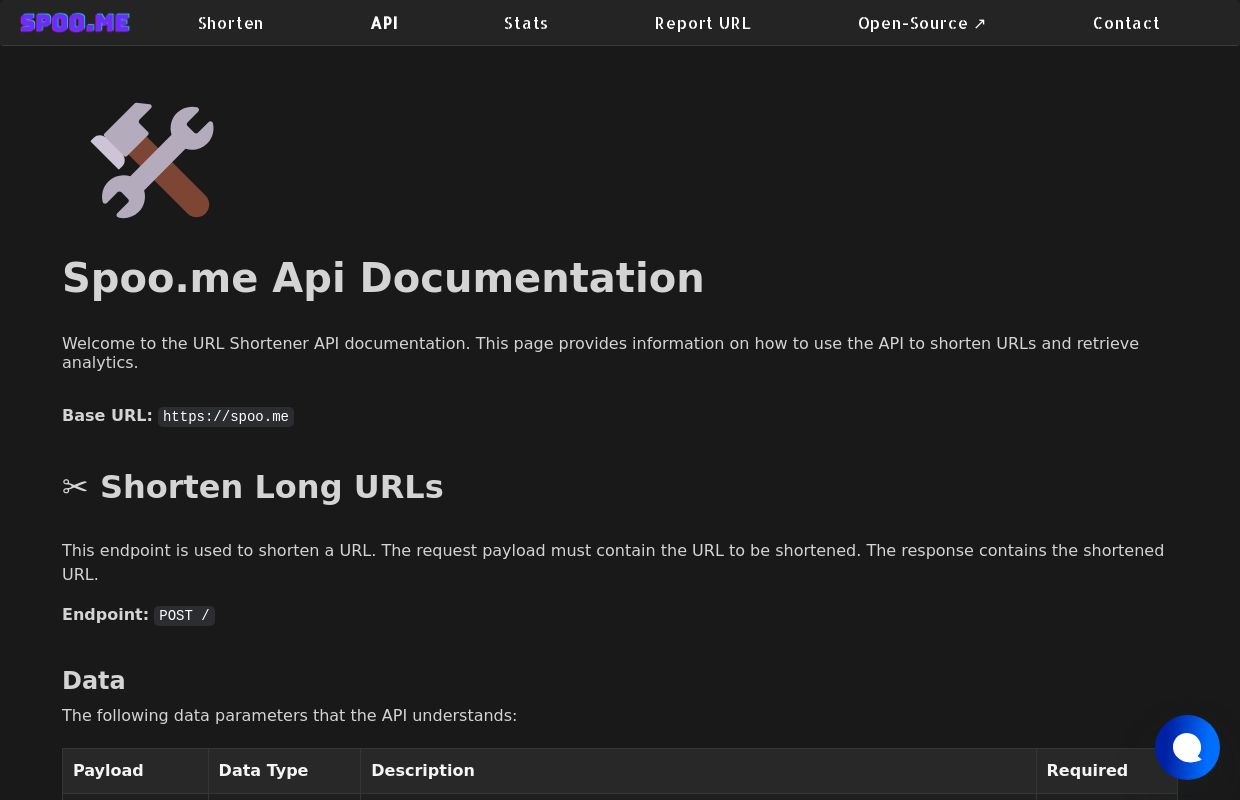Click the Spoo.me Api Documentation heading
Screen dimensions: 1240x800
(383, 278)
